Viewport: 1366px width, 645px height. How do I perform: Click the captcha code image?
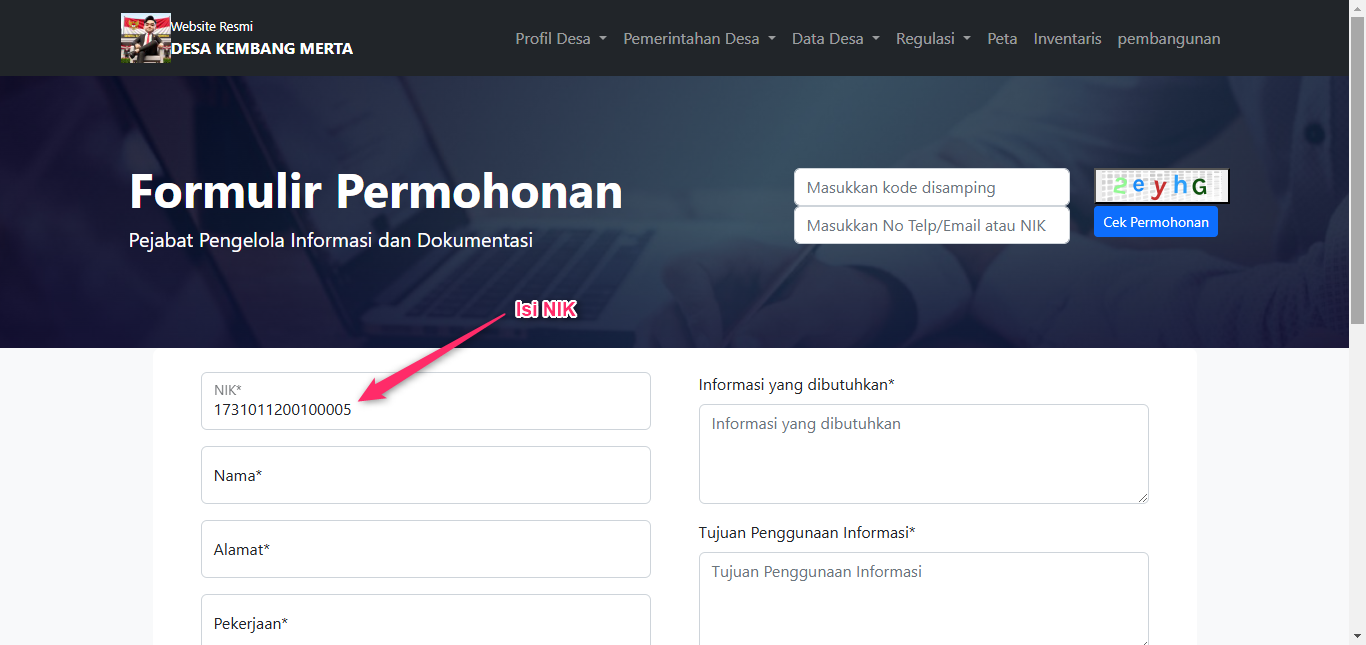1161,186
